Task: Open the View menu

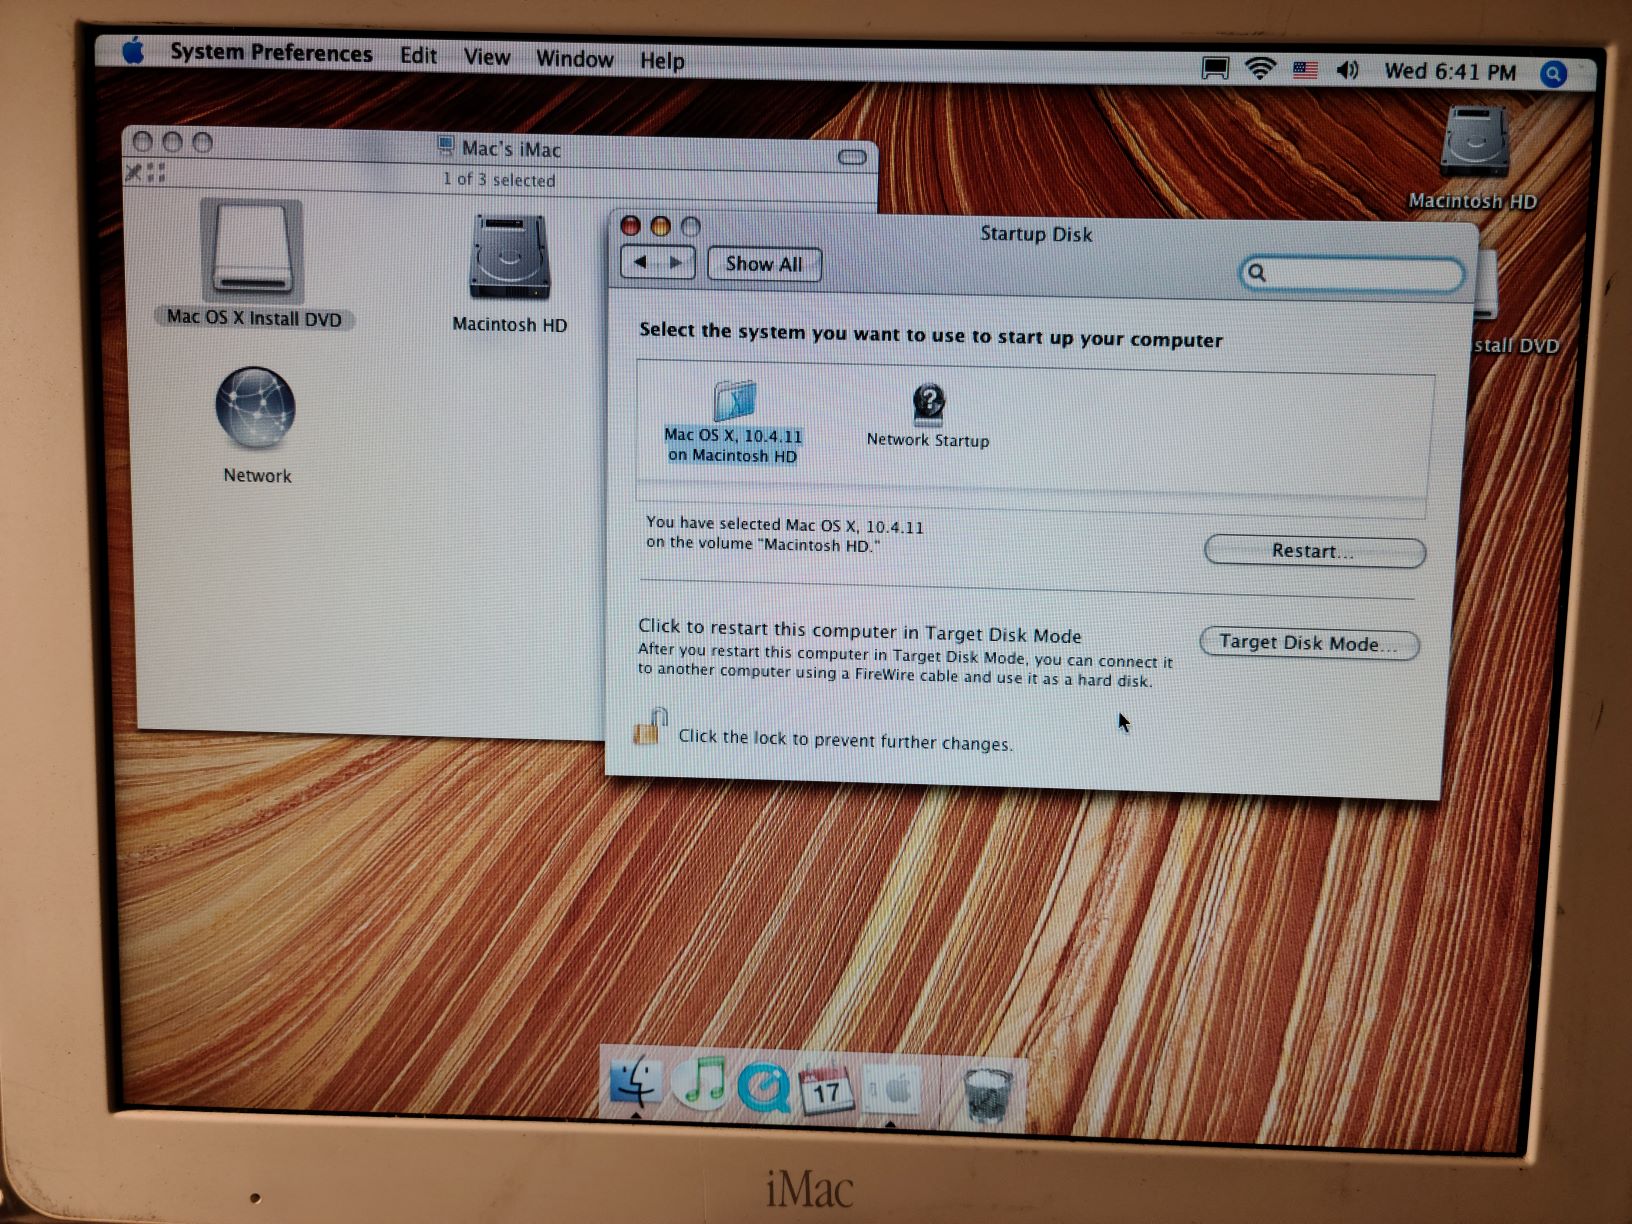Action: point(487,58)
